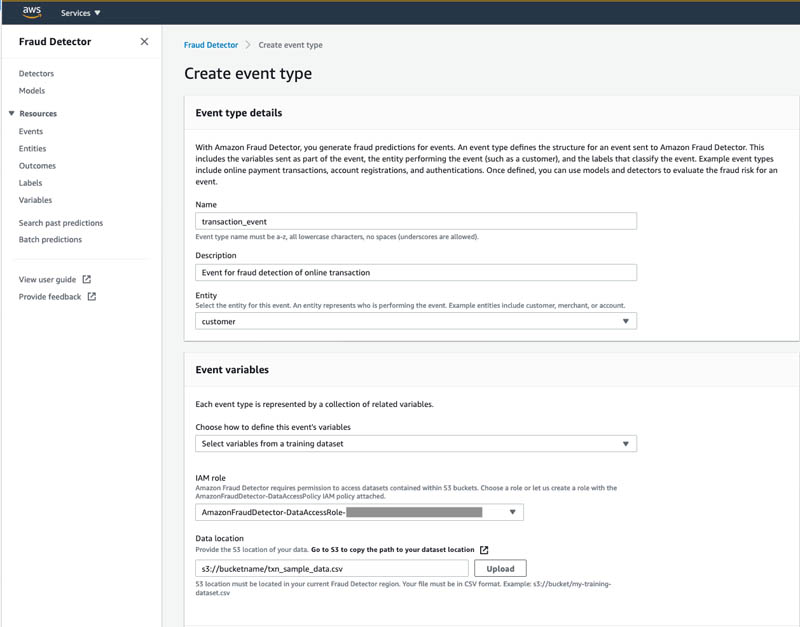Close the Fraud Detector sidebar panel

[144, 41]
